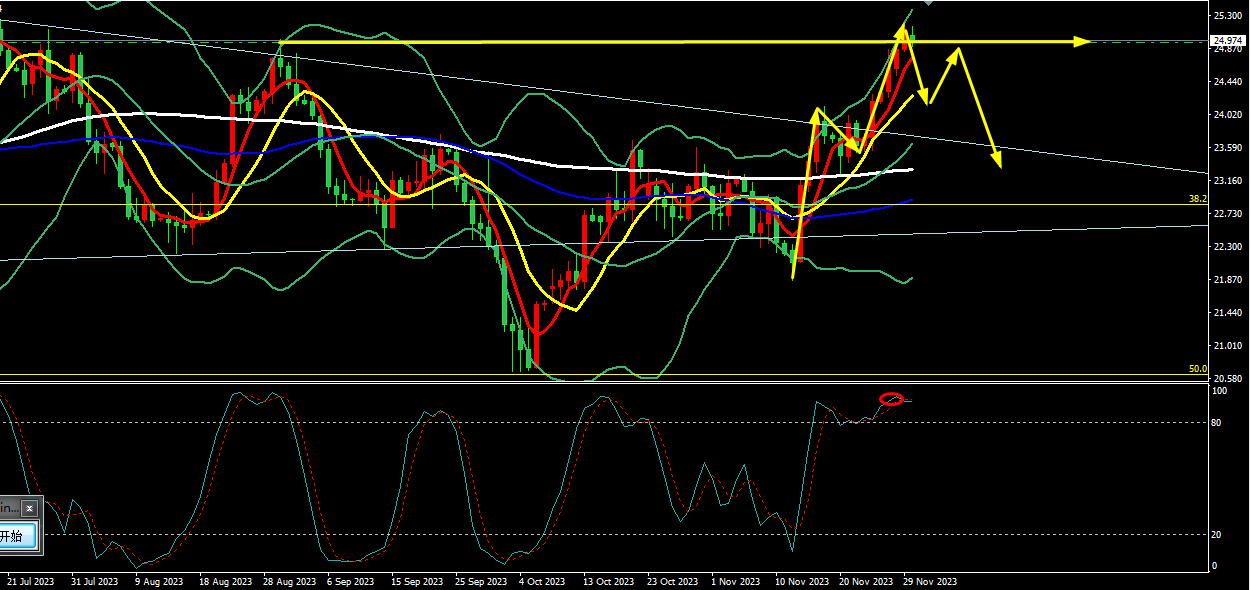This screenshot has width=1251, height=590.
Task: Click the stochastic 80 level label
Action: [1216, 423]
